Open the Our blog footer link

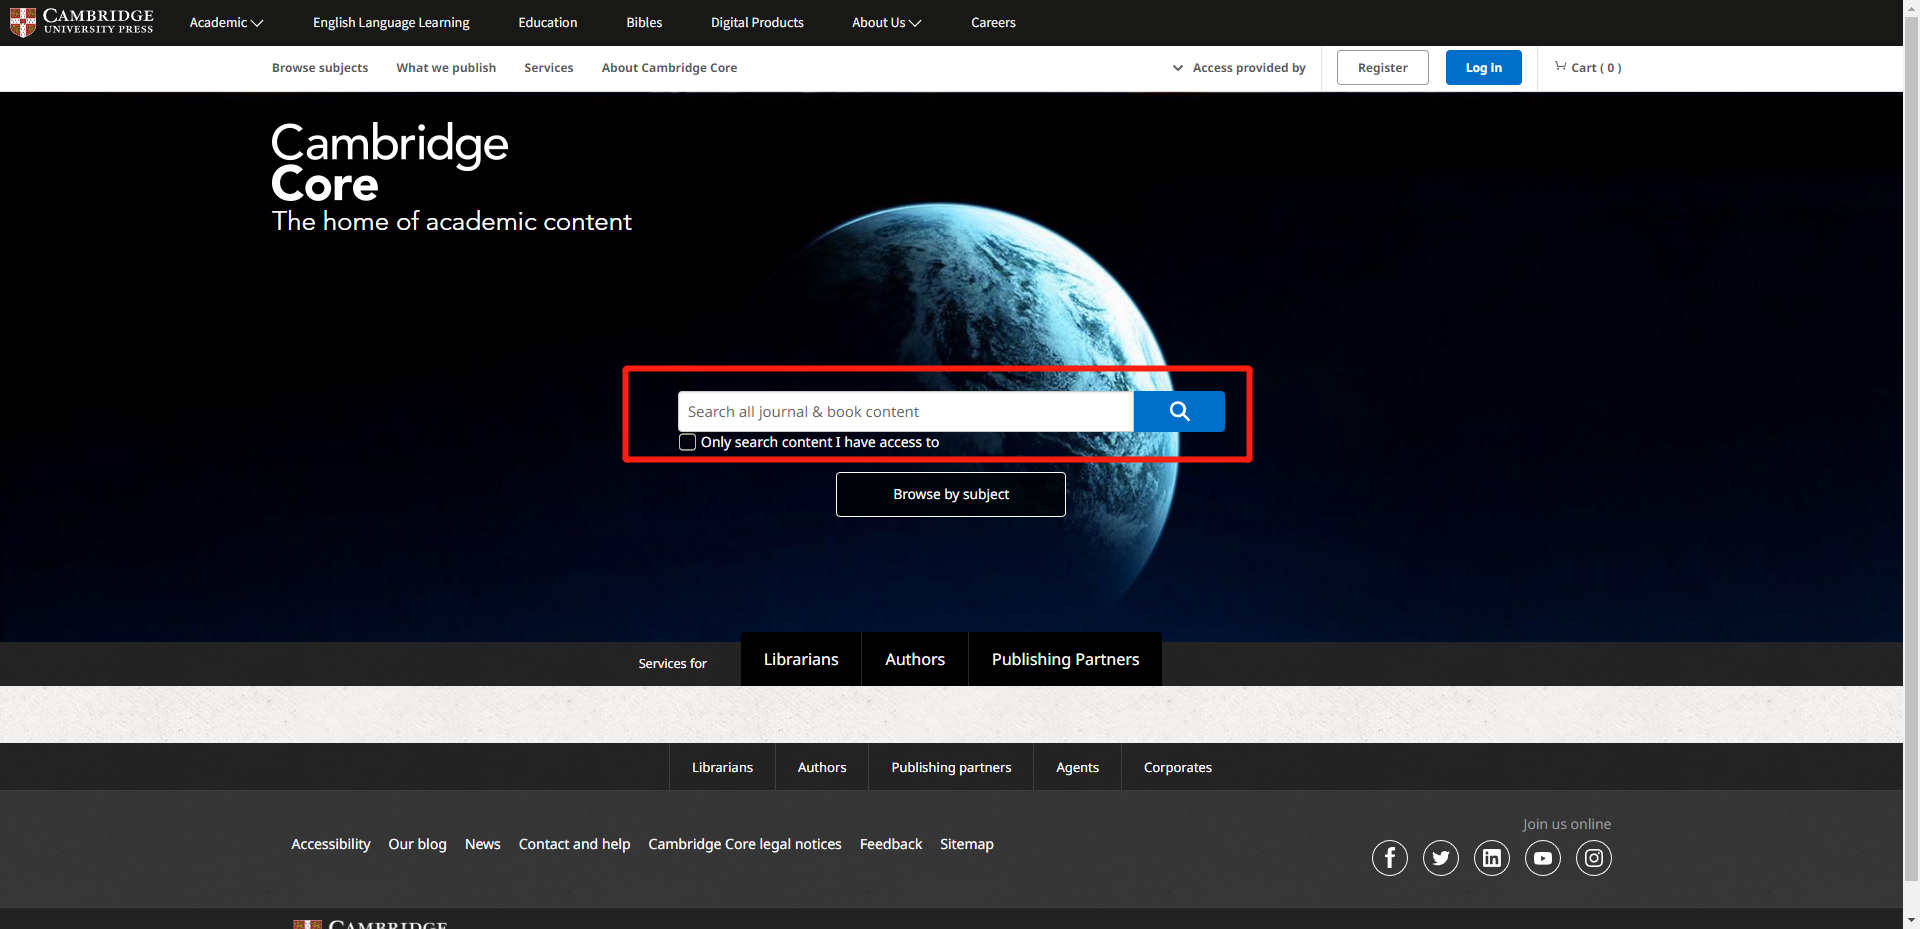418,844
